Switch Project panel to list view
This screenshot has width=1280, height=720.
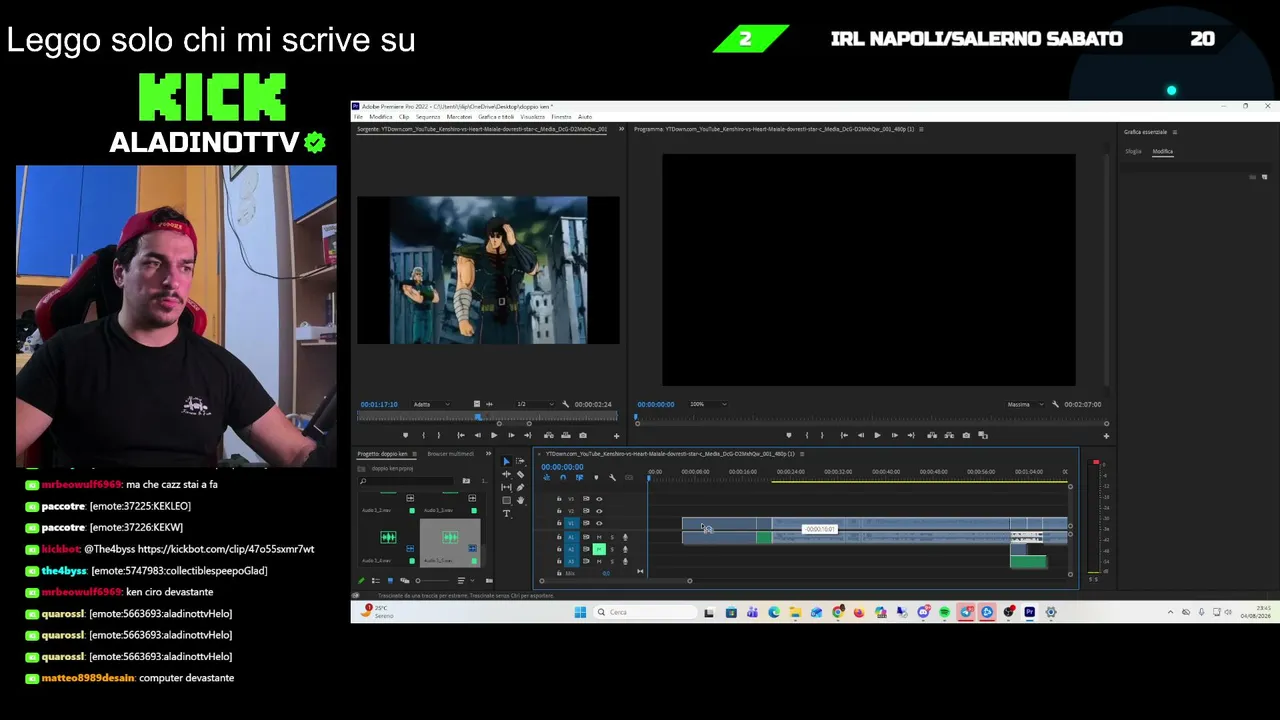pyautogui.click(x=376, y=581)
